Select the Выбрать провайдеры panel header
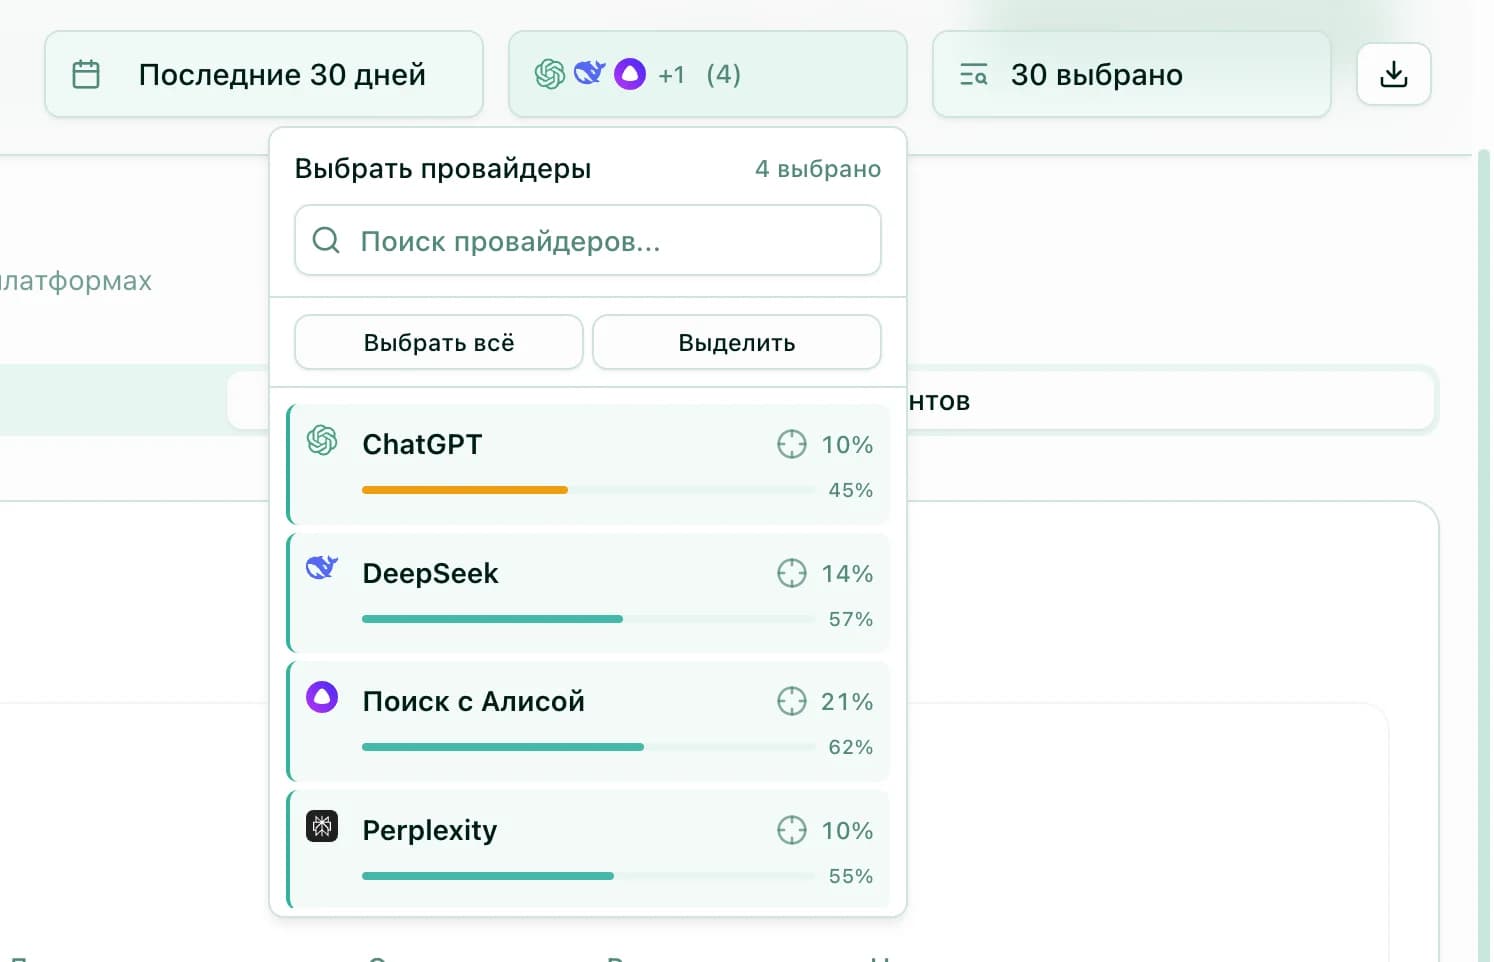 coord(443,168)
